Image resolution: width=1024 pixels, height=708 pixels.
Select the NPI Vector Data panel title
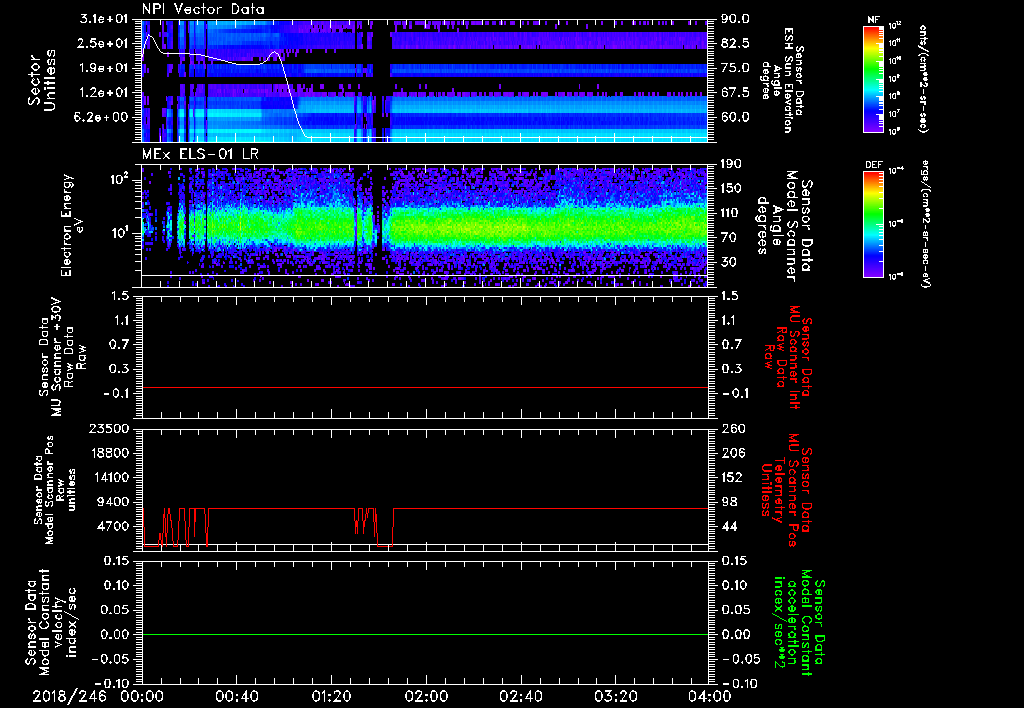tap(204, 9)
